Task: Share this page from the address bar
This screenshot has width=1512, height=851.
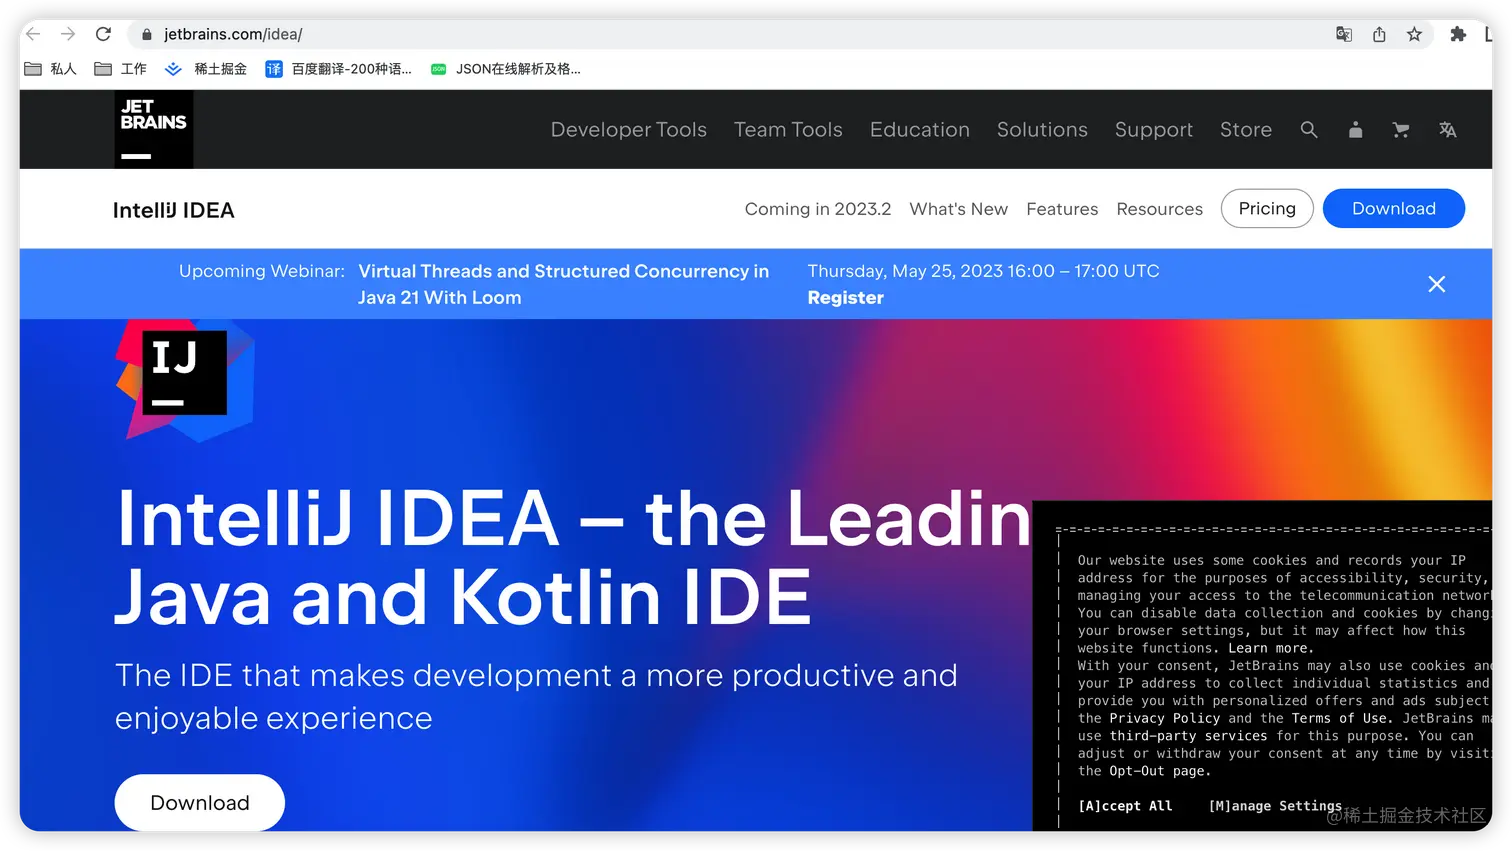Action: (x=1379, y=34)
